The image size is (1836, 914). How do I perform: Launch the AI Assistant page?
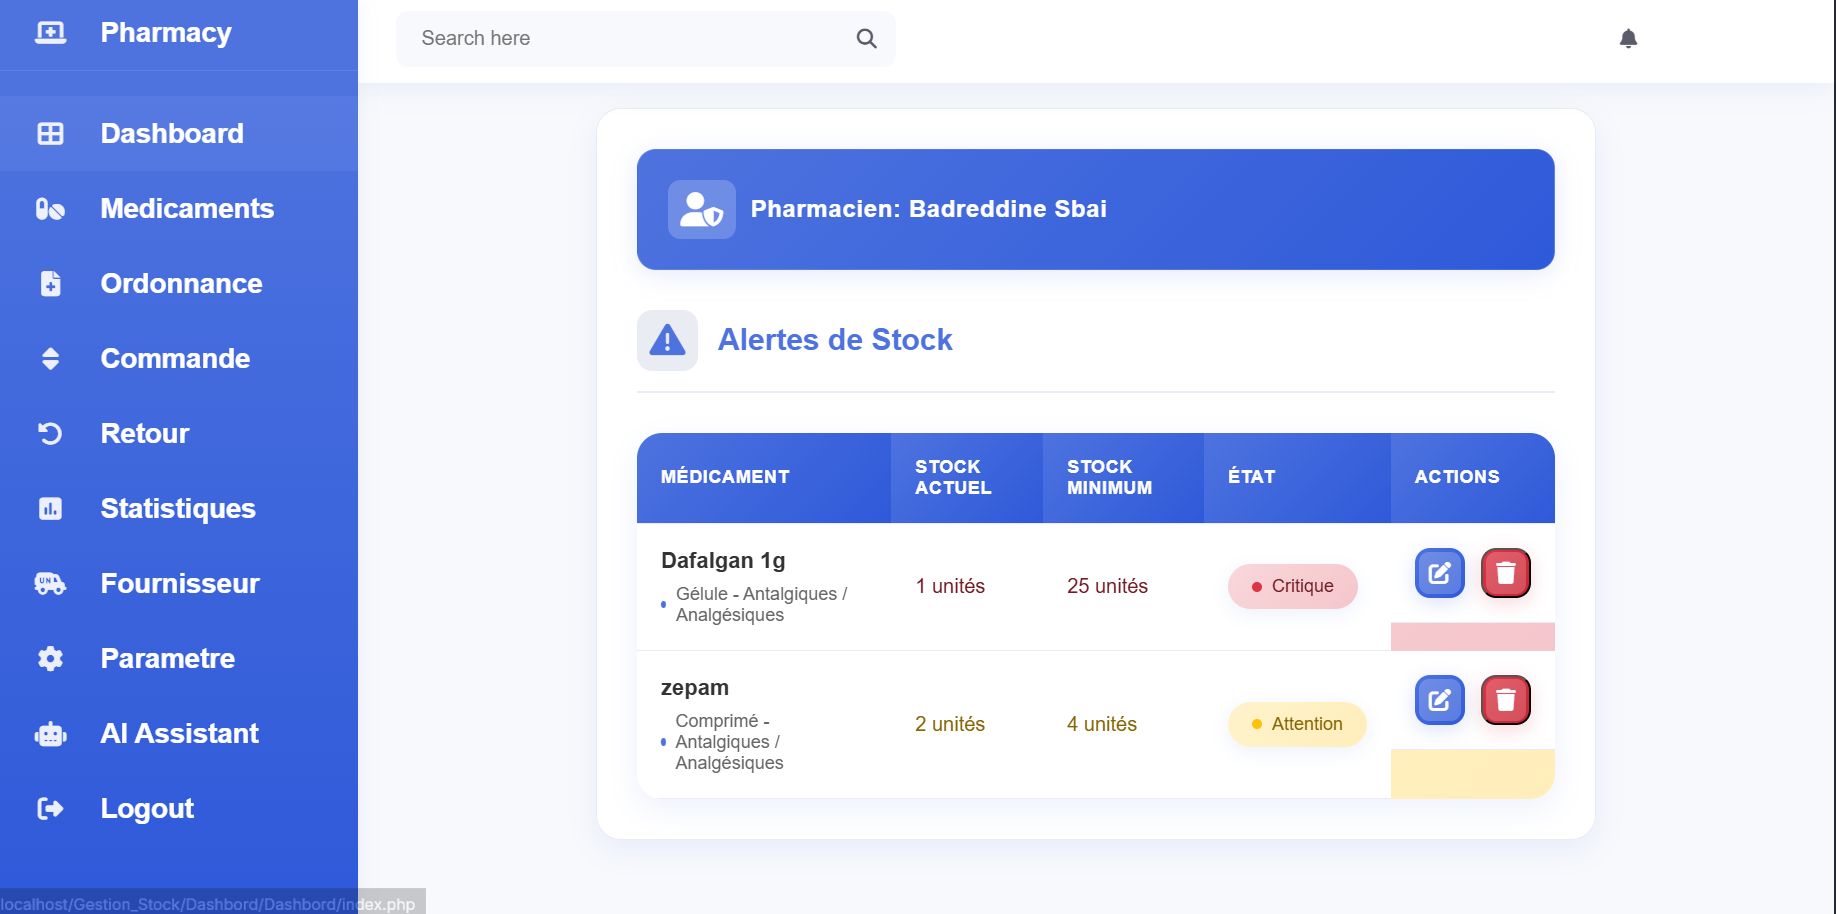pyautogui.click(x=179, y=734)
